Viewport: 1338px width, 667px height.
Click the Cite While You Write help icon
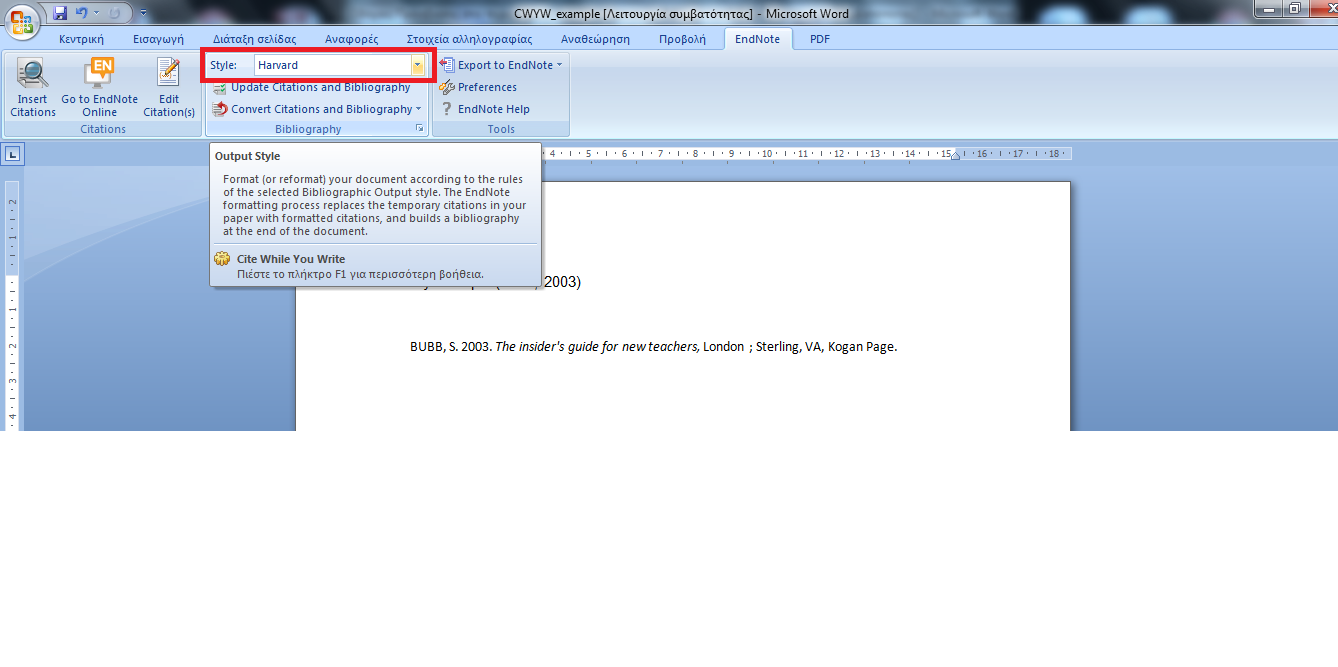(x=222, y=259)
